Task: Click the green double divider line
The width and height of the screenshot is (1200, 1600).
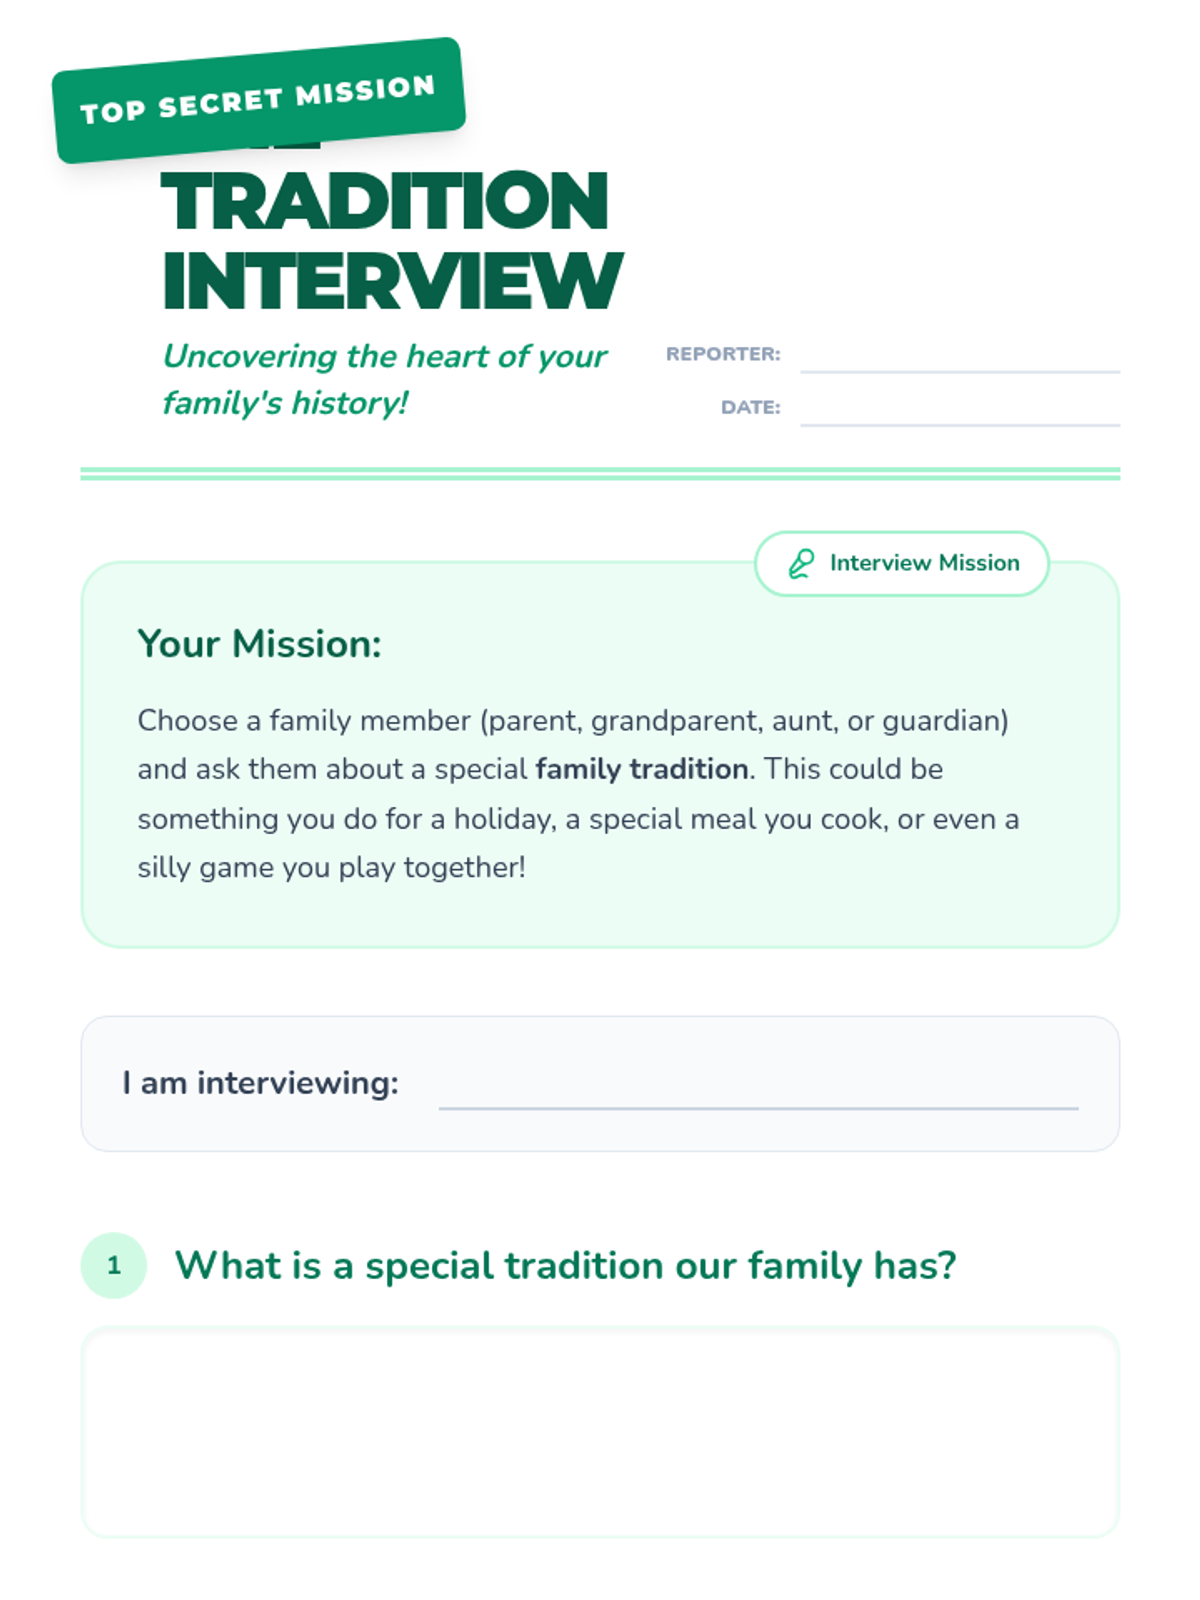Action: (x=600, y=474)
